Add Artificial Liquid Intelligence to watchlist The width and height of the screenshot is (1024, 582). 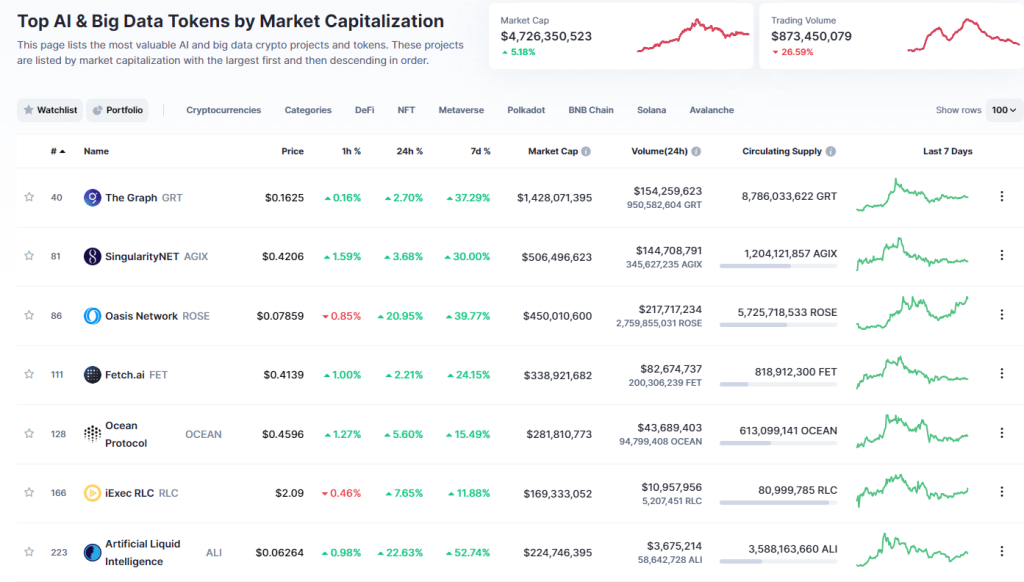point(28,551)
